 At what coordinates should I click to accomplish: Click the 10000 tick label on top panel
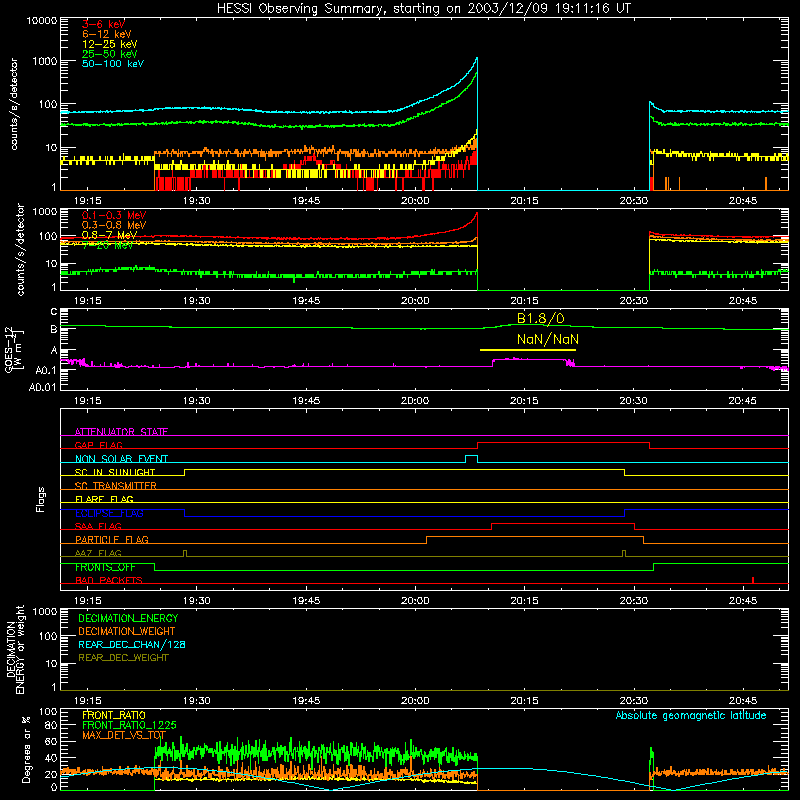tap(42, 21)
